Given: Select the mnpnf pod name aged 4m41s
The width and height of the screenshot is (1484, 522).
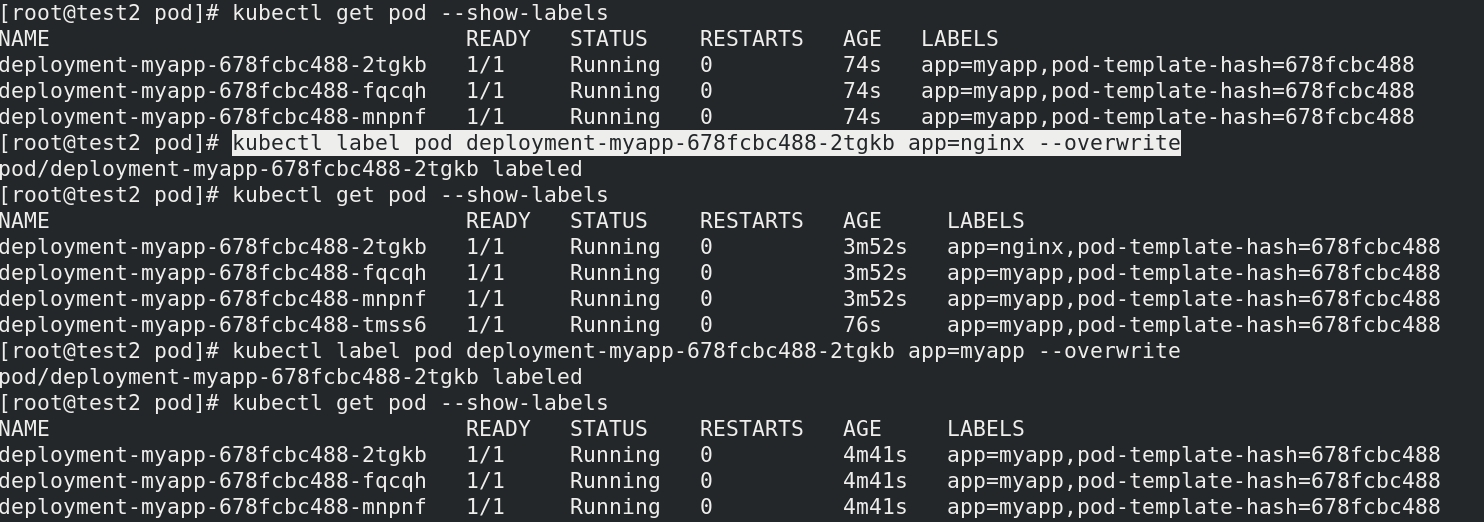Looking at the screenshot, I should coord(213,507).
